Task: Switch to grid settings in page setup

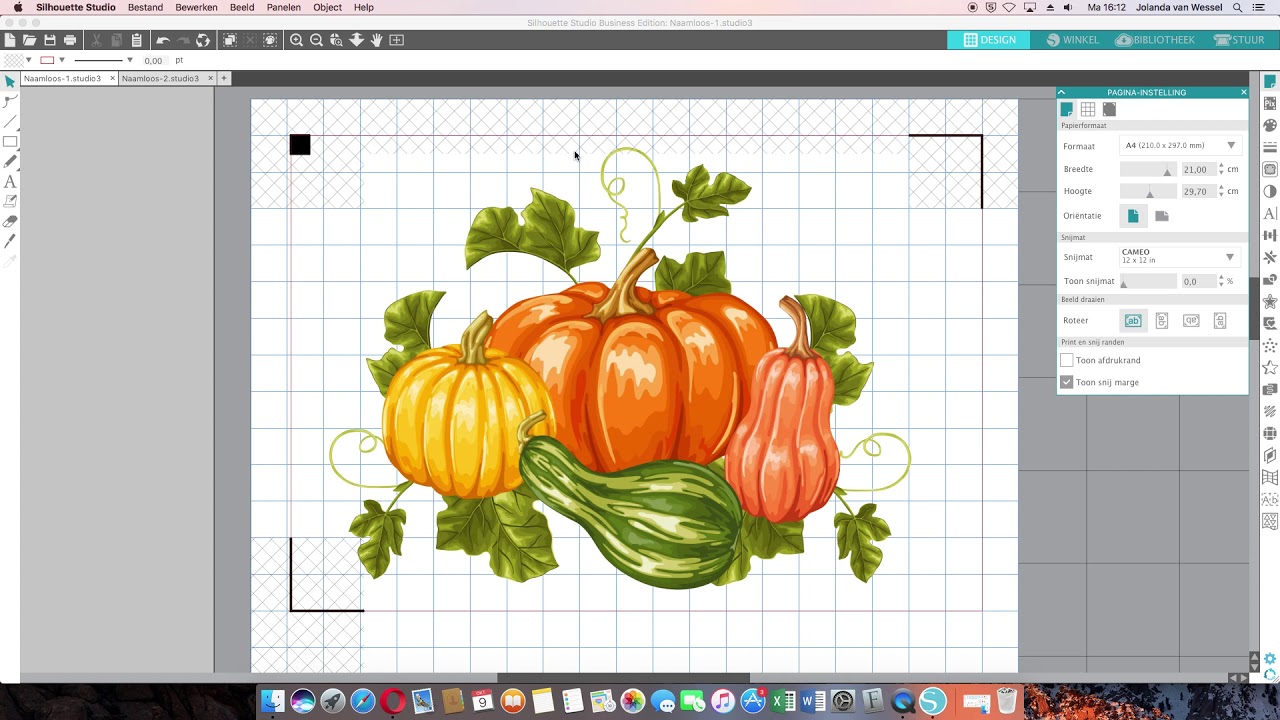Action: point(1088,110)
